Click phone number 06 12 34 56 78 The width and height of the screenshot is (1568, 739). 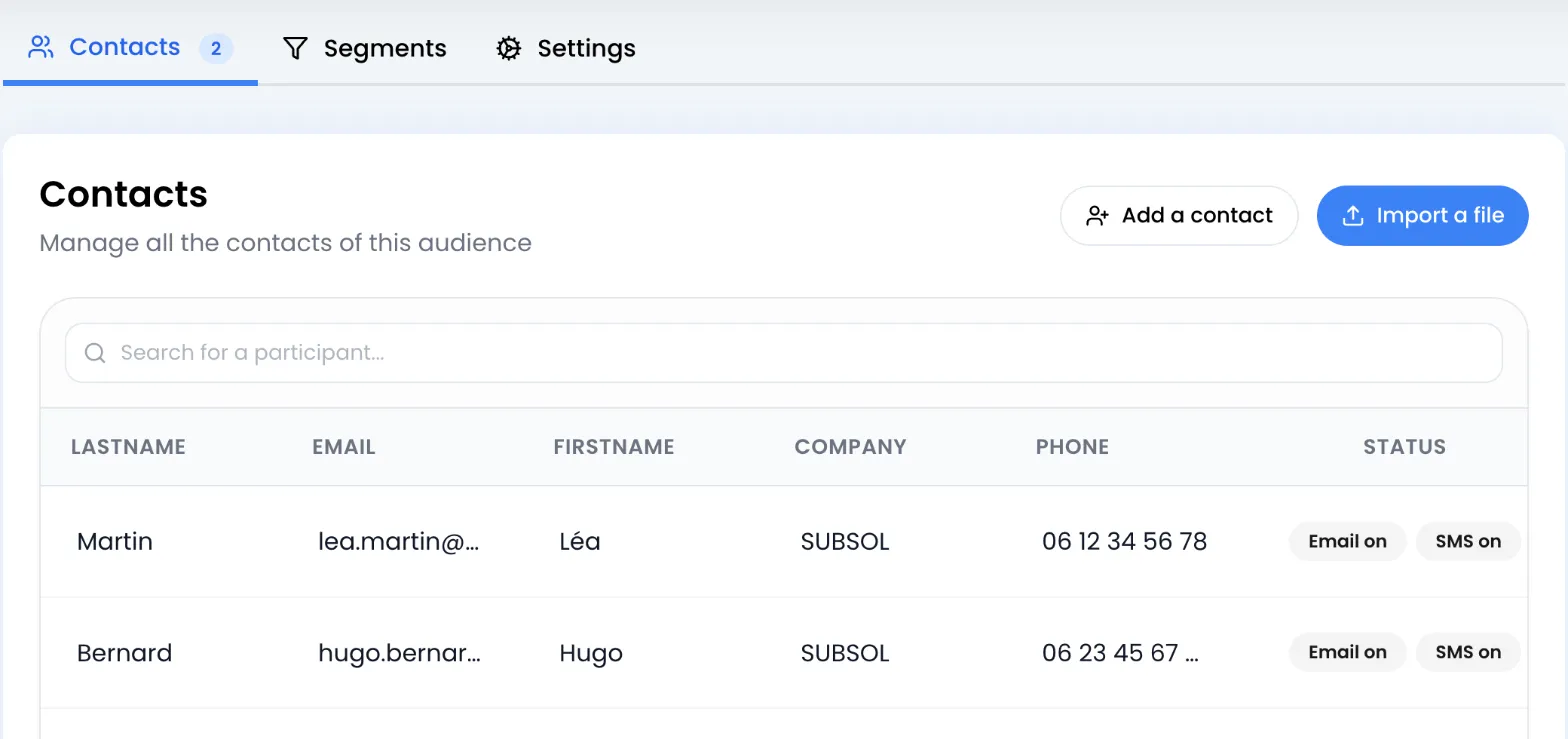pyautogui.click(x=1124, y=542)
